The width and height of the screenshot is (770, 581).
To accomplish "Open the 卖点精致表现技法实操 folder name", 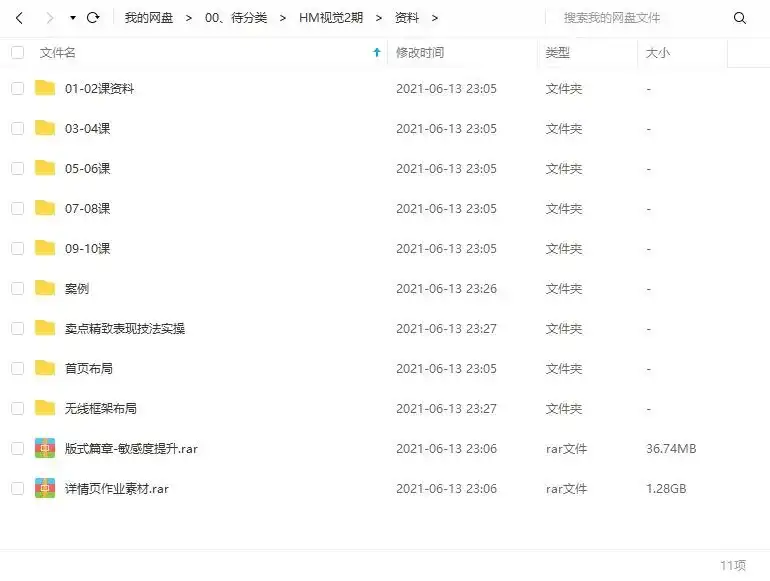I will point(125,329).
